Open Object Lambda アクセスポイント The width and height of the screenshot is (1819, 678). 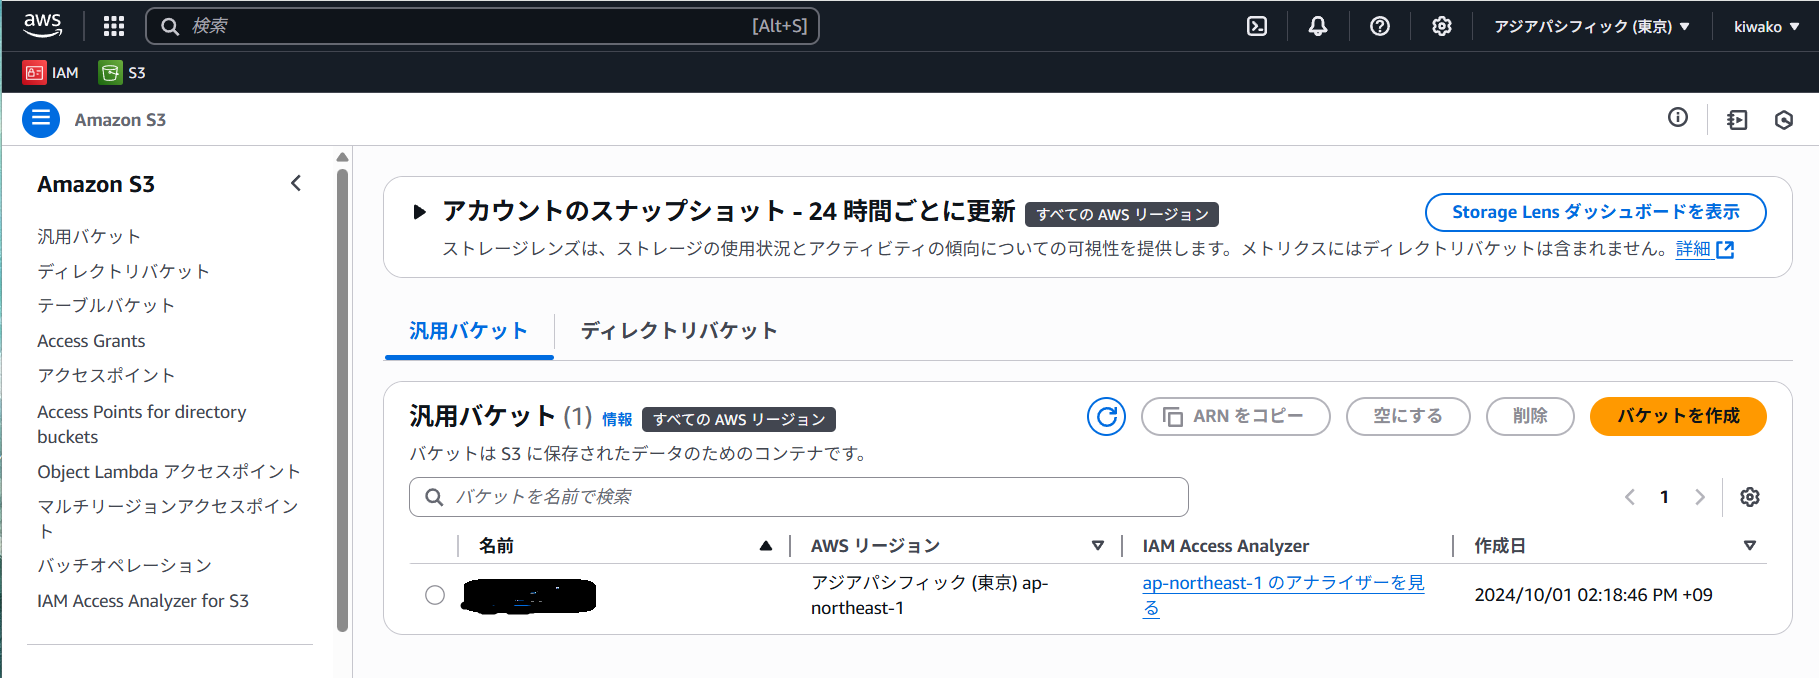[x=168, y=471]
